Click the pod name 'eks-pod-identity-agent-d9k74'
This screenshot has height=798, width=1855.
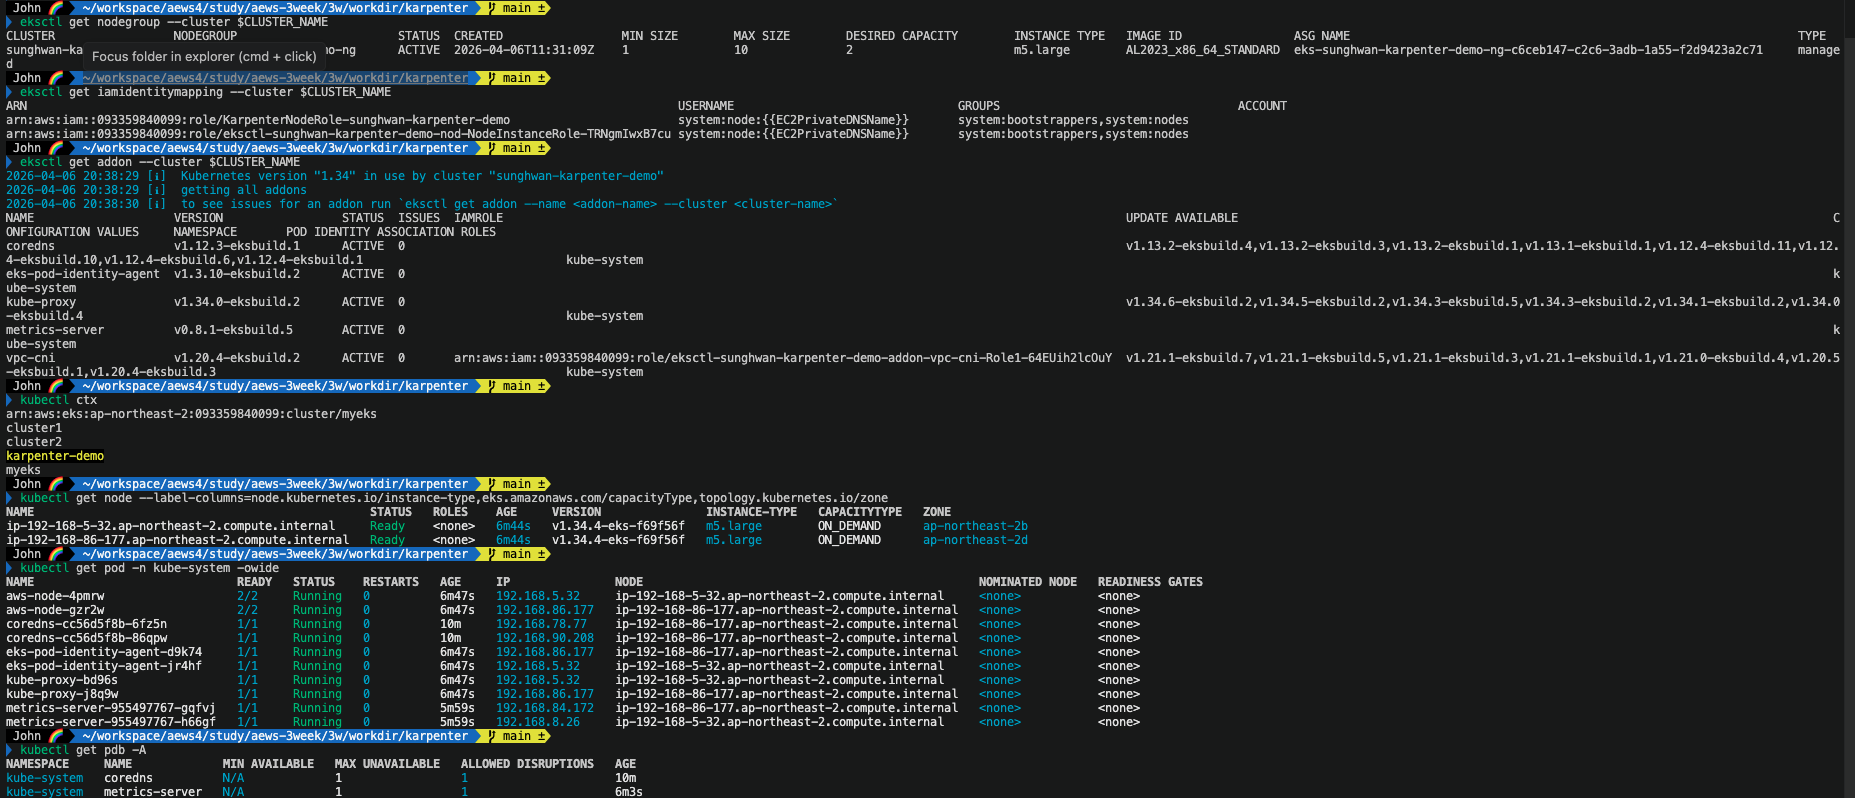click(x=104, y=652)
